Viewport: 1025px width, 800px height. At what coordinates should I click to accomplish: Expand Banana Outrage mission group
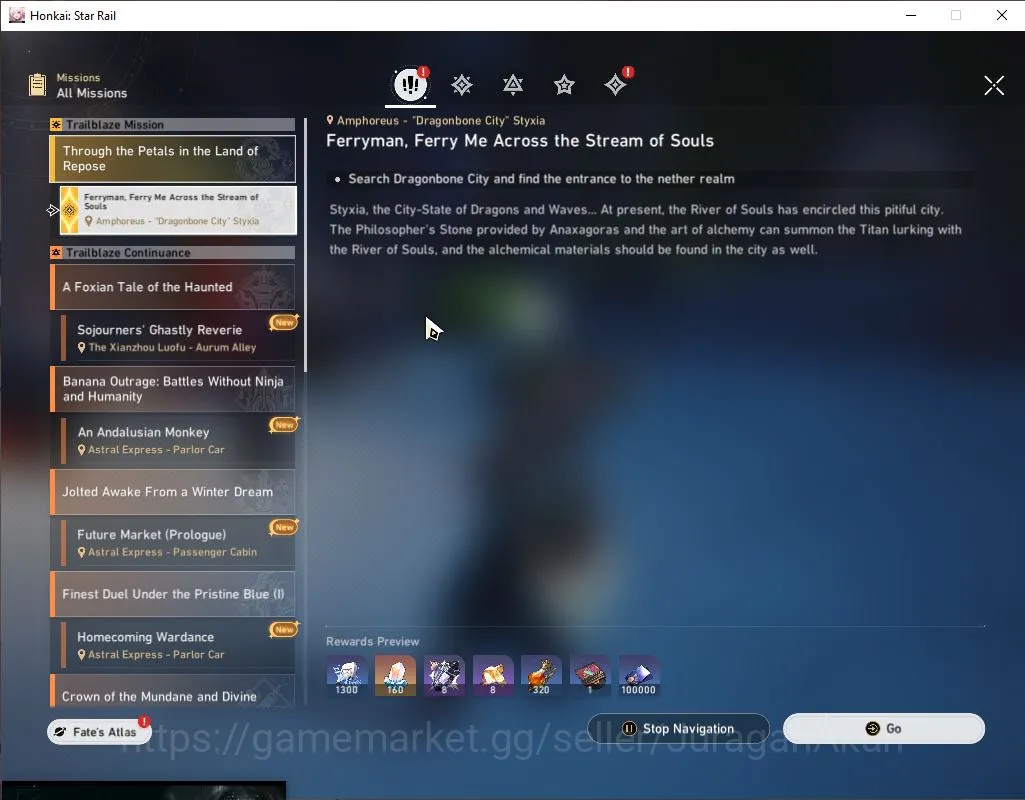pos(173,389)
